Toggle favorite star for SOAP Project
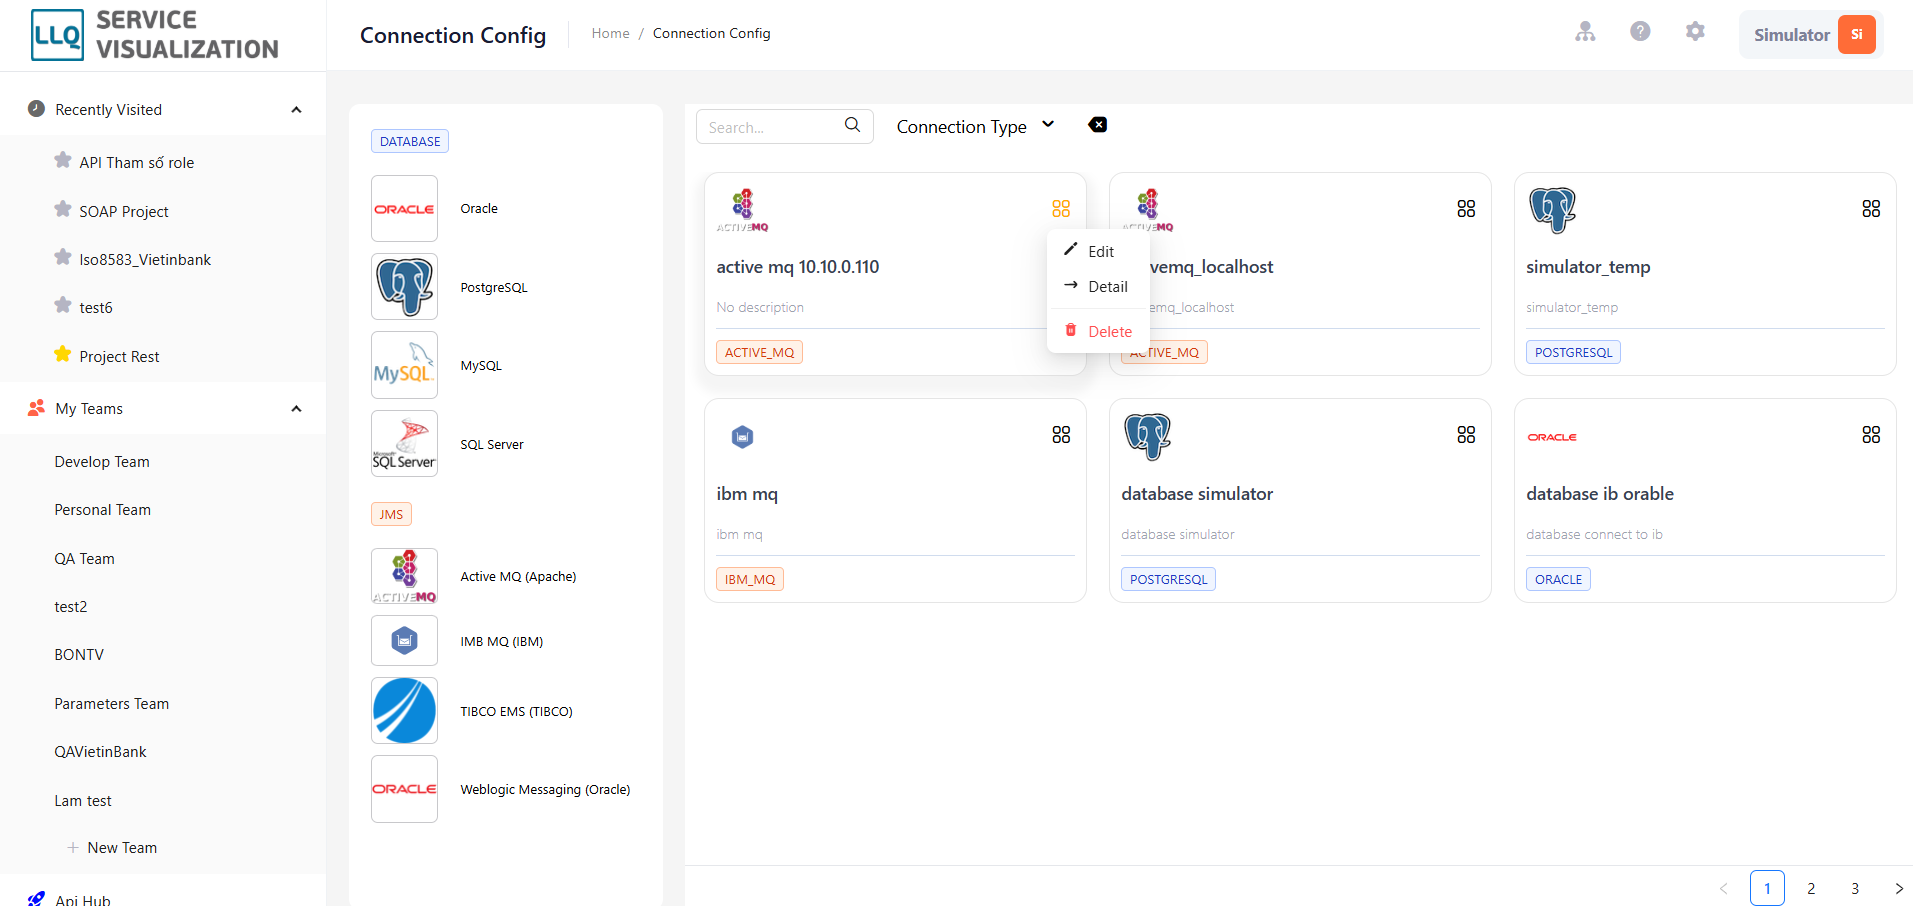This screenshot has height=906, width=1913. tap(63, 209)
